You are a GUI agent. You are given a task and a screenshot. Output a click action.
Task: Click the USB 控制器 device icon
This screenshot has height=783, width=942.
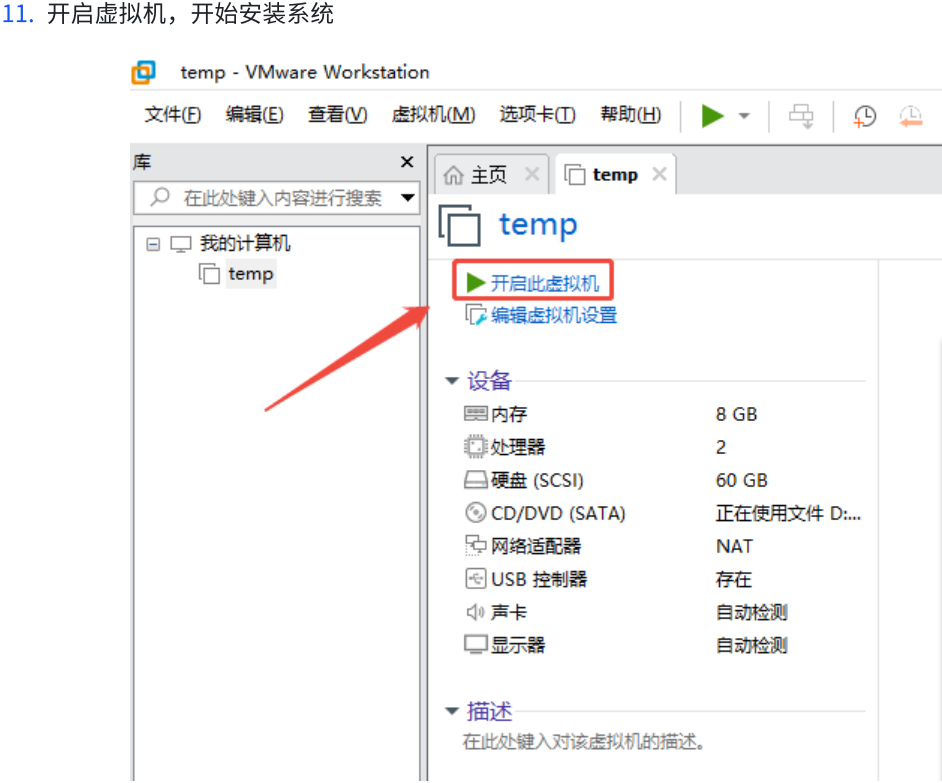point(475,579)
